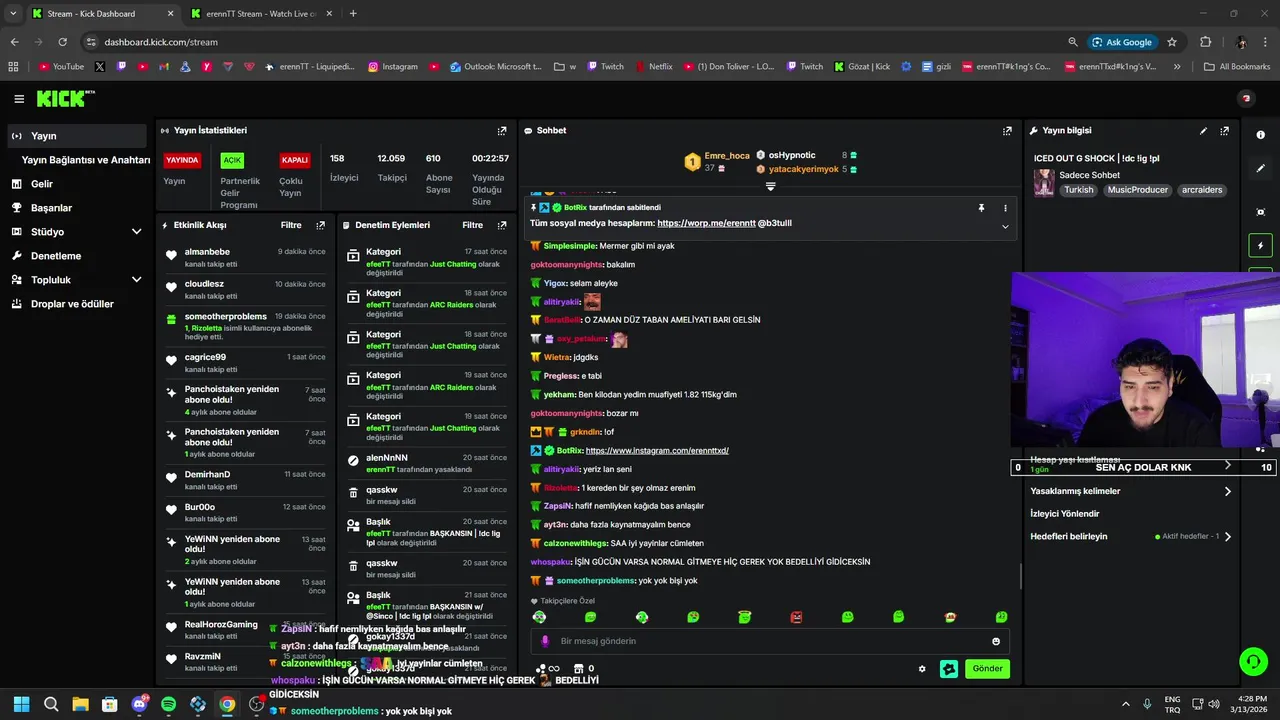Open Filtre in Denetim Eylemleri panel
1280x720 pixels.
tap(473, 226)
